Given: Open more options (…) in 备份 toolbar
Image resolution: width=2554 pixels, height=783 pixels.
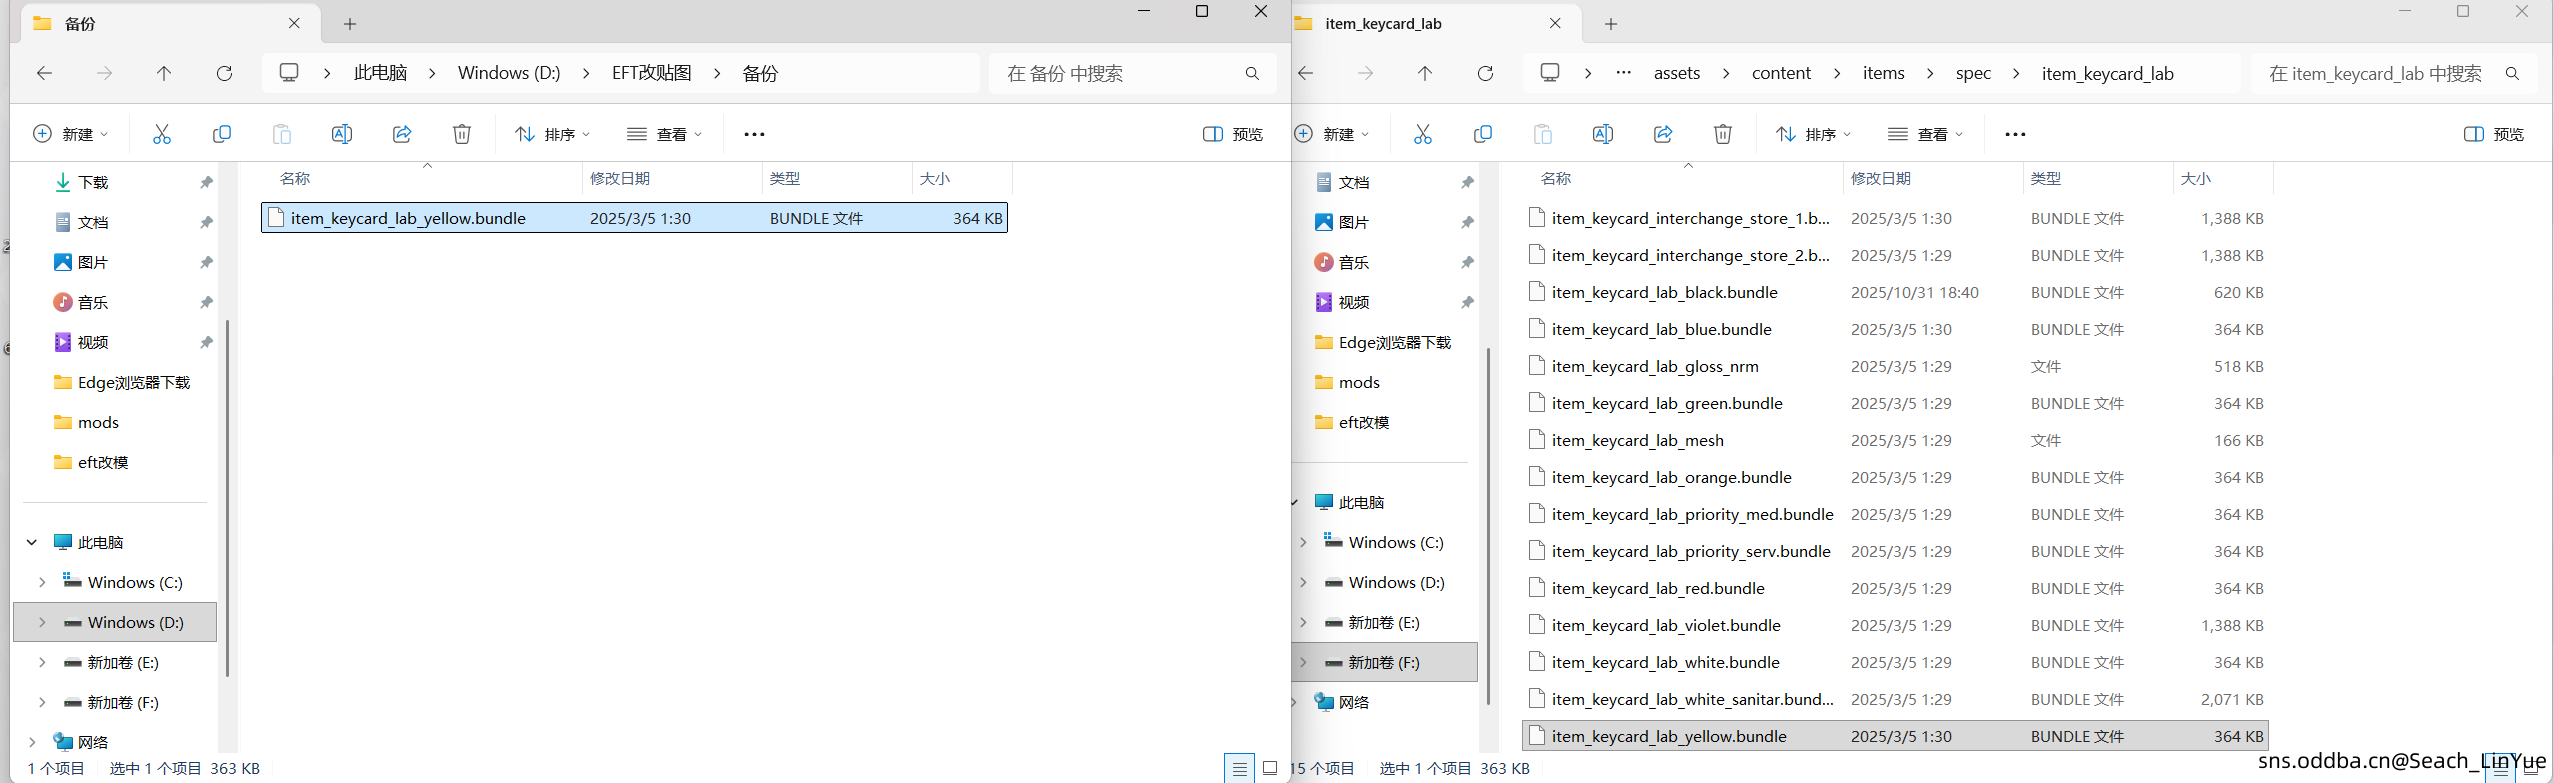Looking at the screenshot, I should [x=754, y=134].
